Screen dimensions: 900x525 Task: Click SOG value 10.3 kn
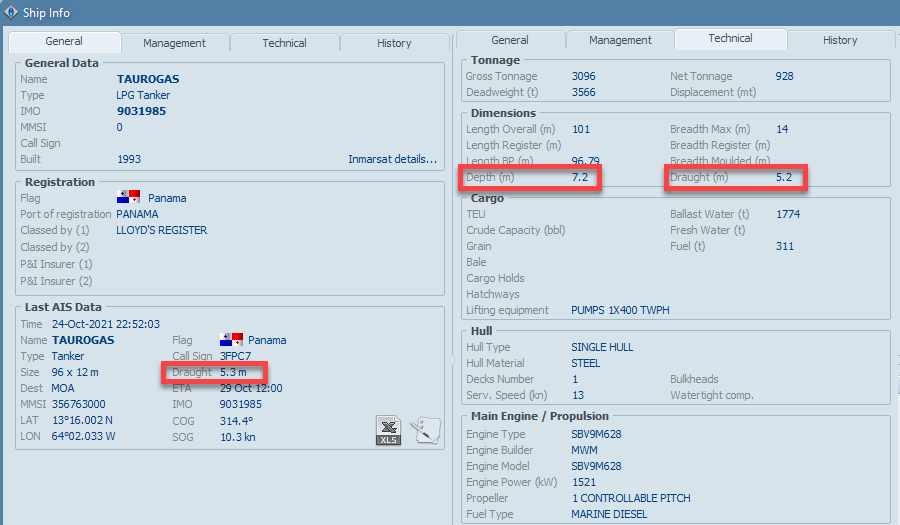[x=238, y=437]
